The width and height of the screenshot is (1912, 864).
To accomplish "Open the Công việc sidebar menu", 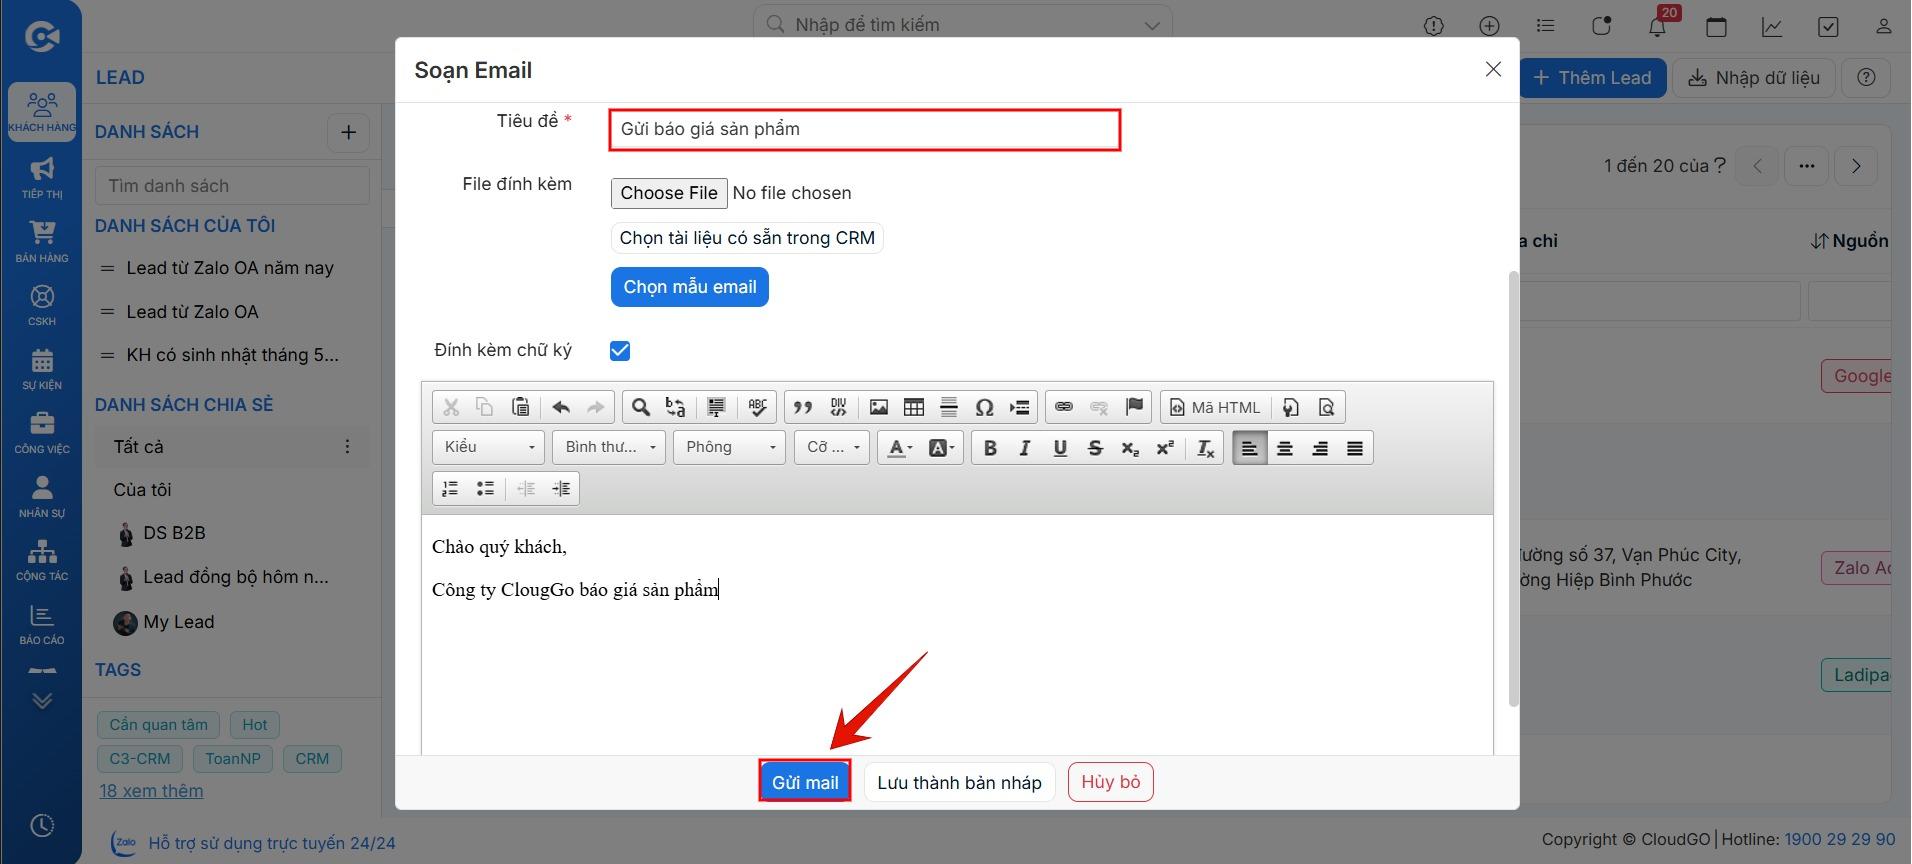I will point(42,432).
